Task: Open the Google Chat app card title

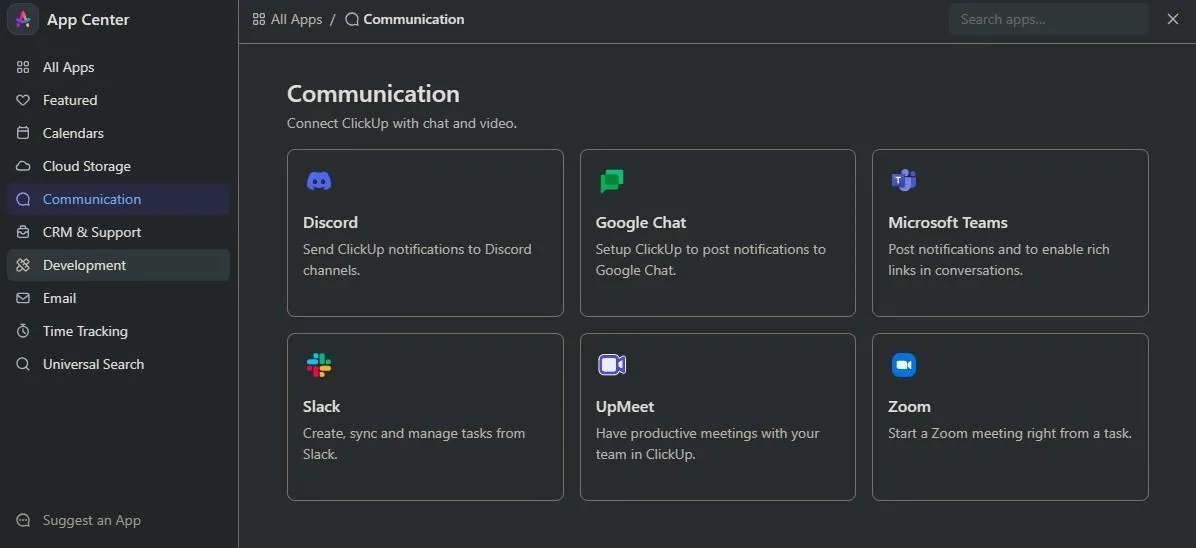Action: pyautogui.click(x=641, y=222)
